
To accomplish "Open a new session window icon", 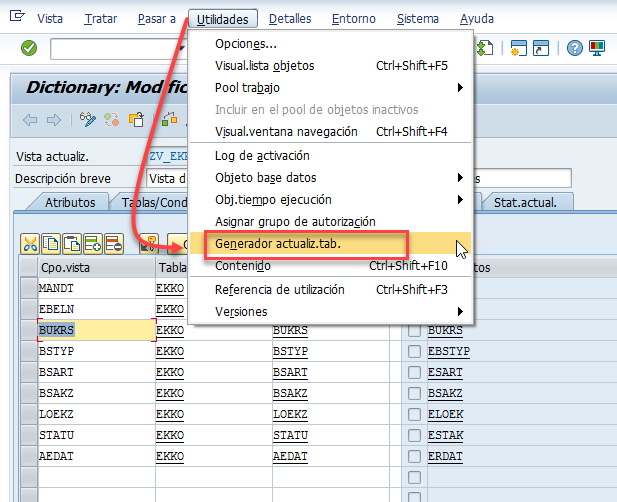I will coord(519,48).
